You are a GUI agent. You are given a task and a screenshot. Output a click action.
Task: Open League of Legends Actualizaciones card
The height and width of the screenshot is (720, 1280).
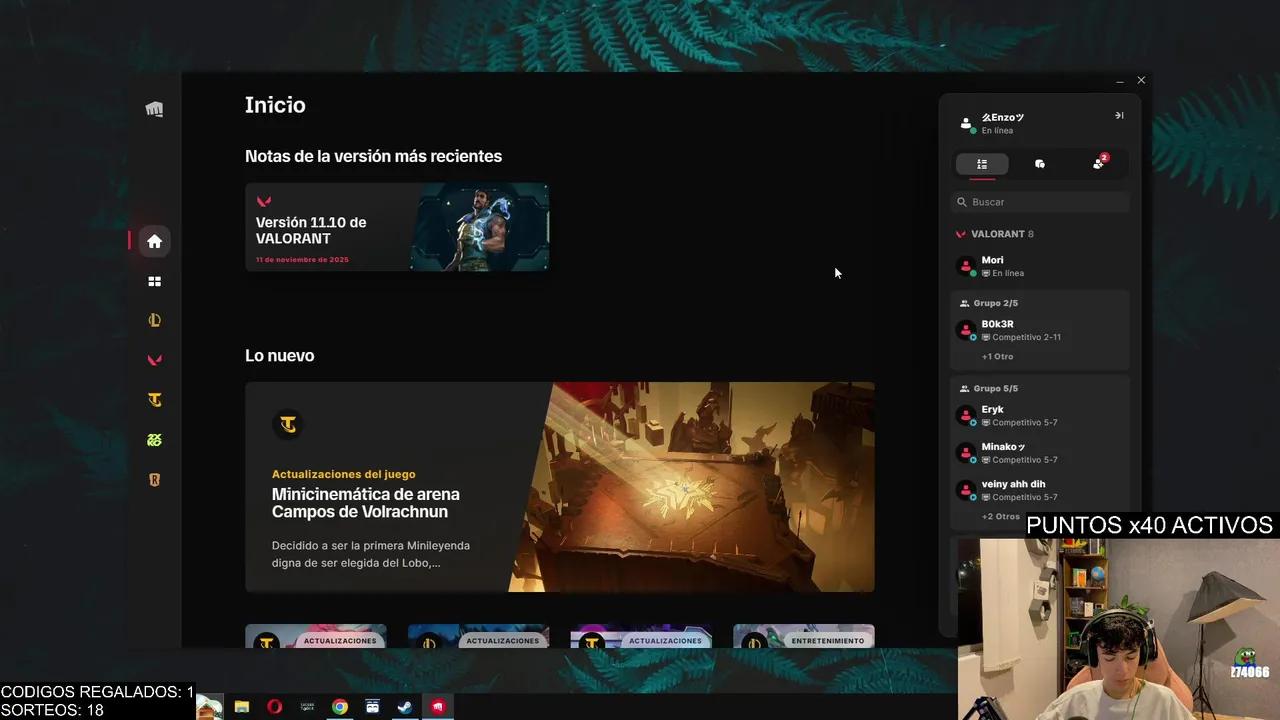coord(478,636)
